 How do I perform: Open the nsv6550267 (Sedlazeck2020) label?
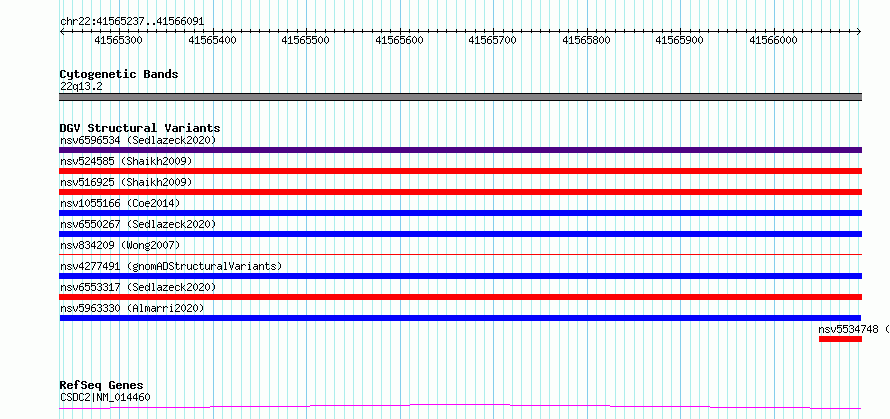pyautogui.click(x=138, y=224)
